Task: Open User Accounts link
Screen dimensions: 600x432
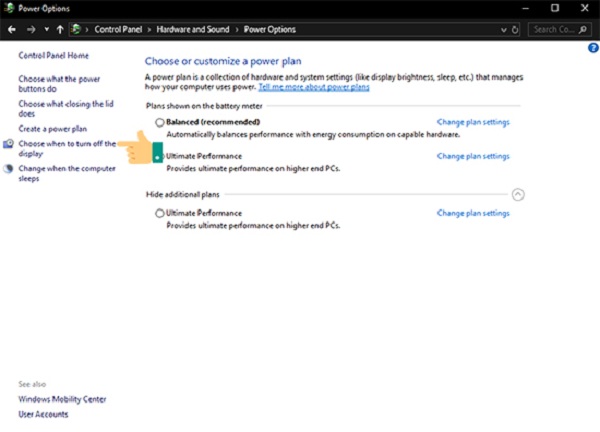Action: click(x=43, y=414)
